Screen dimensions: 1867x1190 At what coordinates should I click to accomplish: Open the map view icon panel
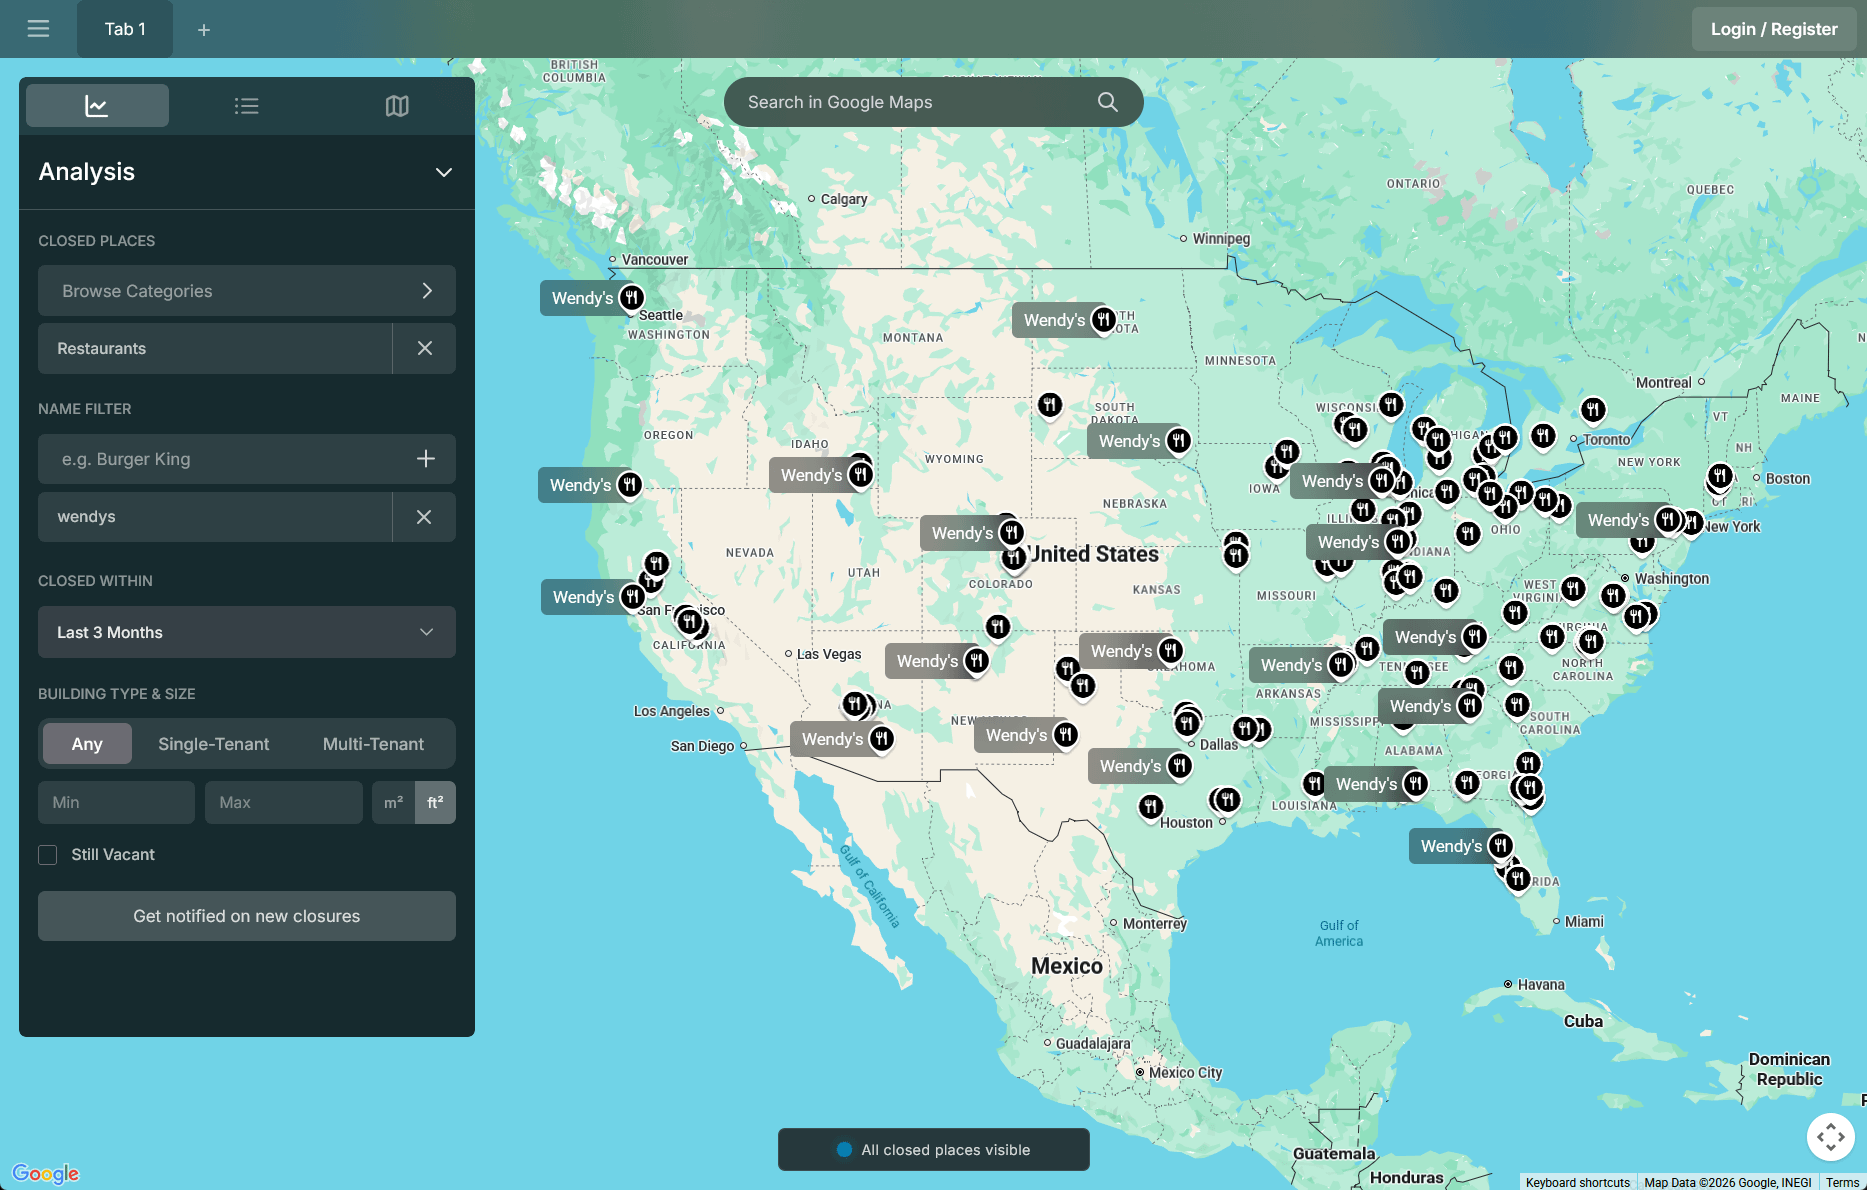click(x=397, y=106)
